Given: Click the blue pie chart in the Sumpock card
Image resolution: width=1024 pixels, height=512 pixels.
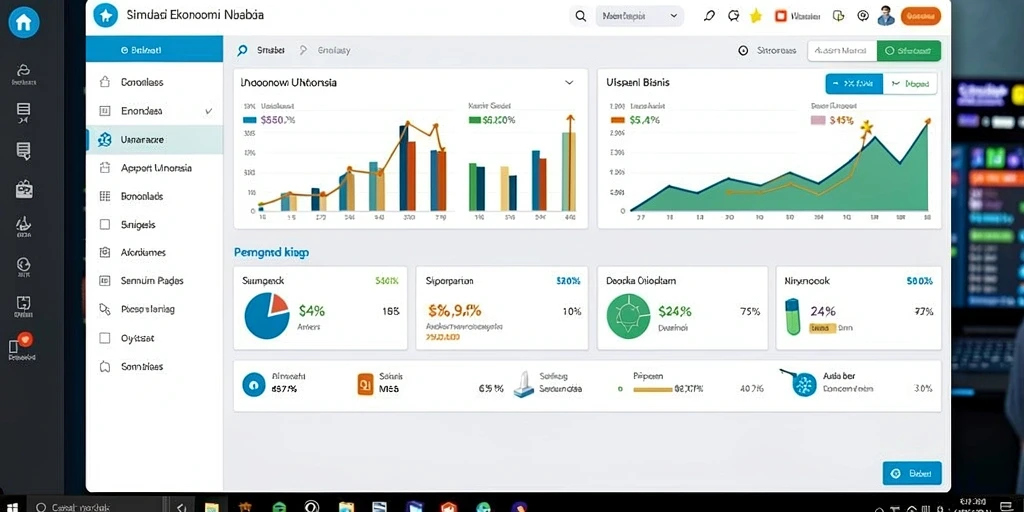Looking at the screenshot, I should pyautogui.click(x=266, y=316).
